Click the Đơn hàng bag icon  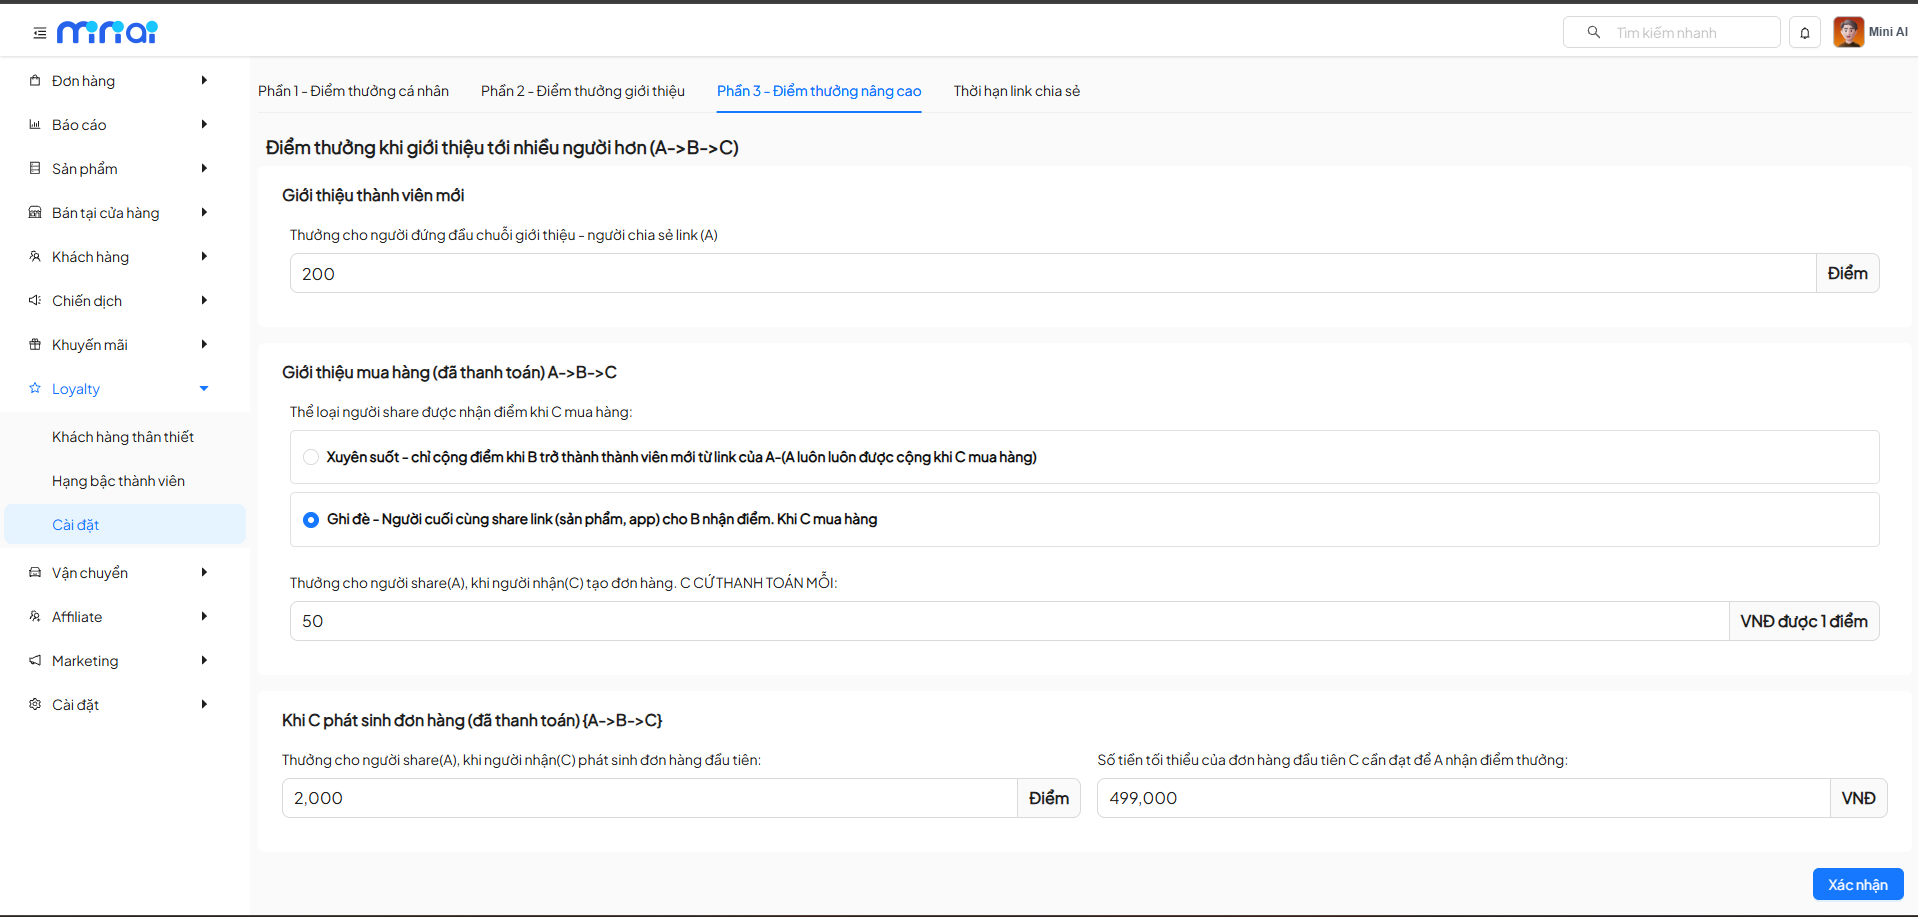click(35, 81)
